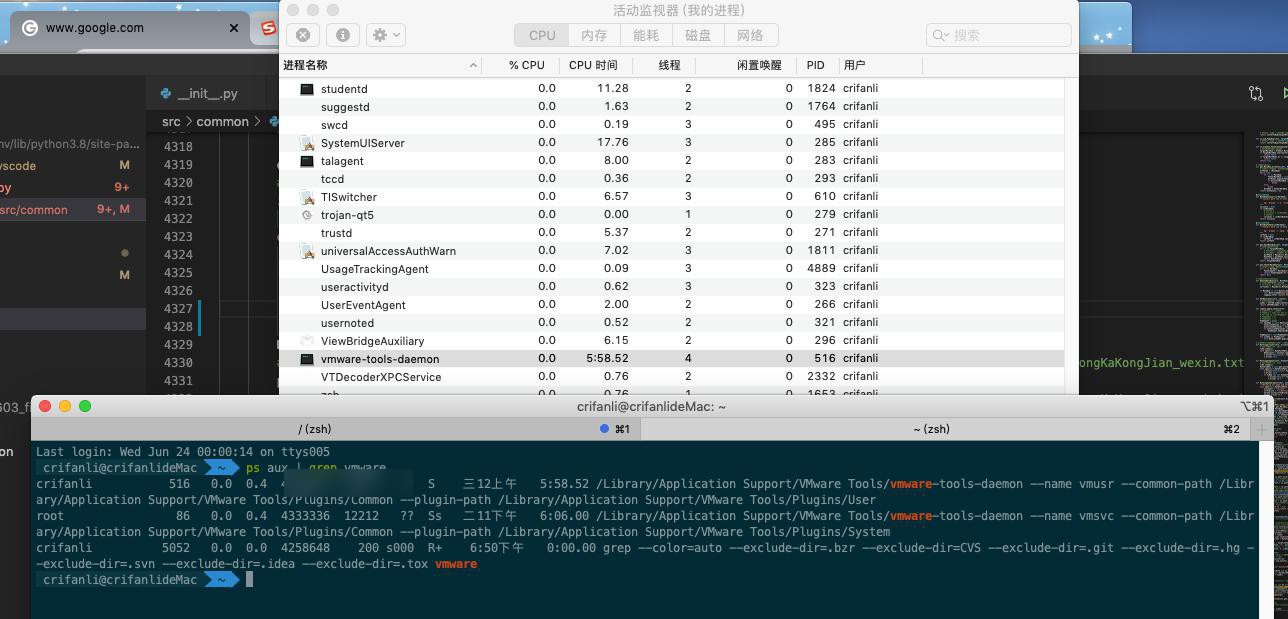This screenshot has width=1288, height=619.
Task: Switch to the 磁盘 disk tab
Action: [698, 35]
